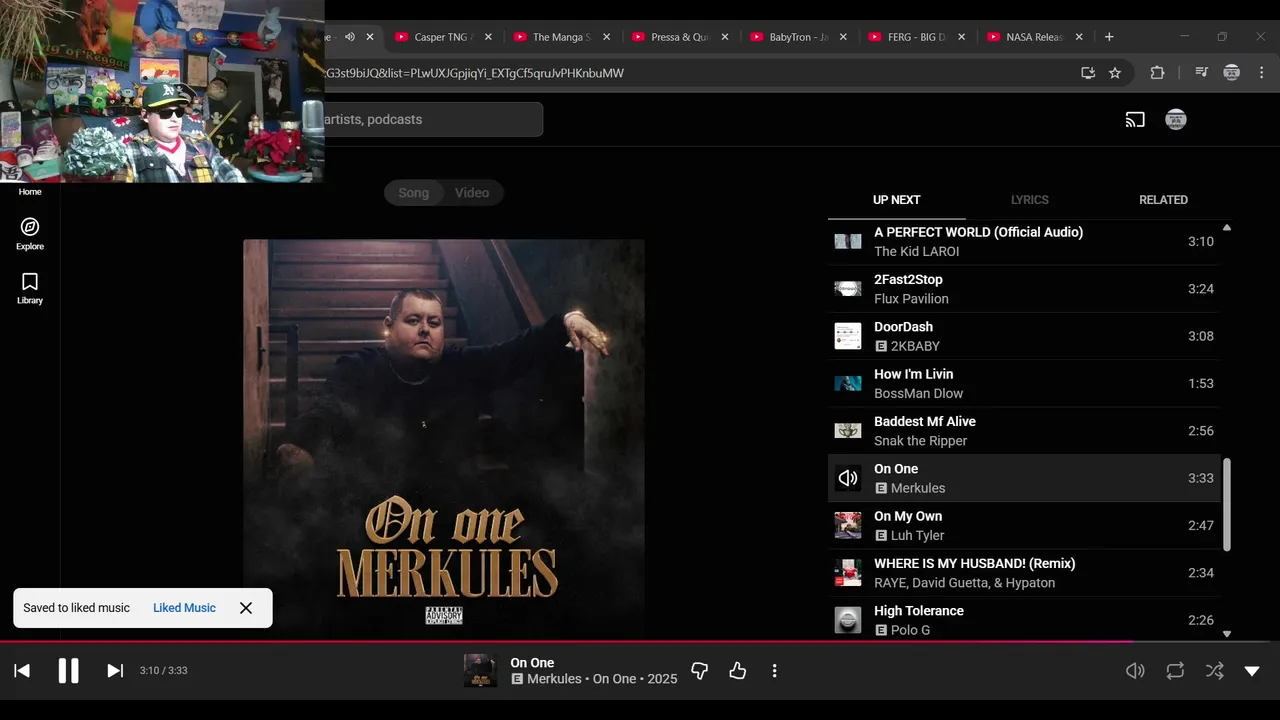Mute the player volume
The height and width of the screenshot is (720, 1280).
point(1135,671)
